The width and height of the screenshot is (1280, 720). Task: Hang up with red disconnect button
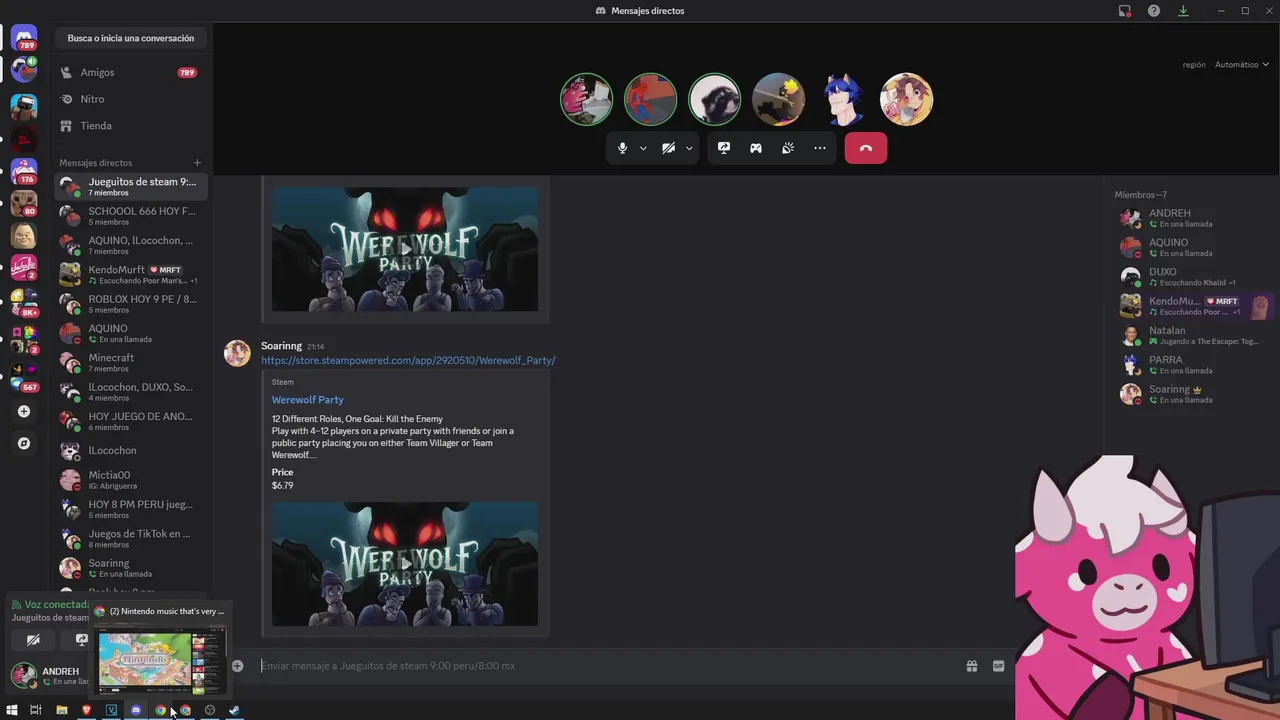pyautogui.click(x=866, y=148)
